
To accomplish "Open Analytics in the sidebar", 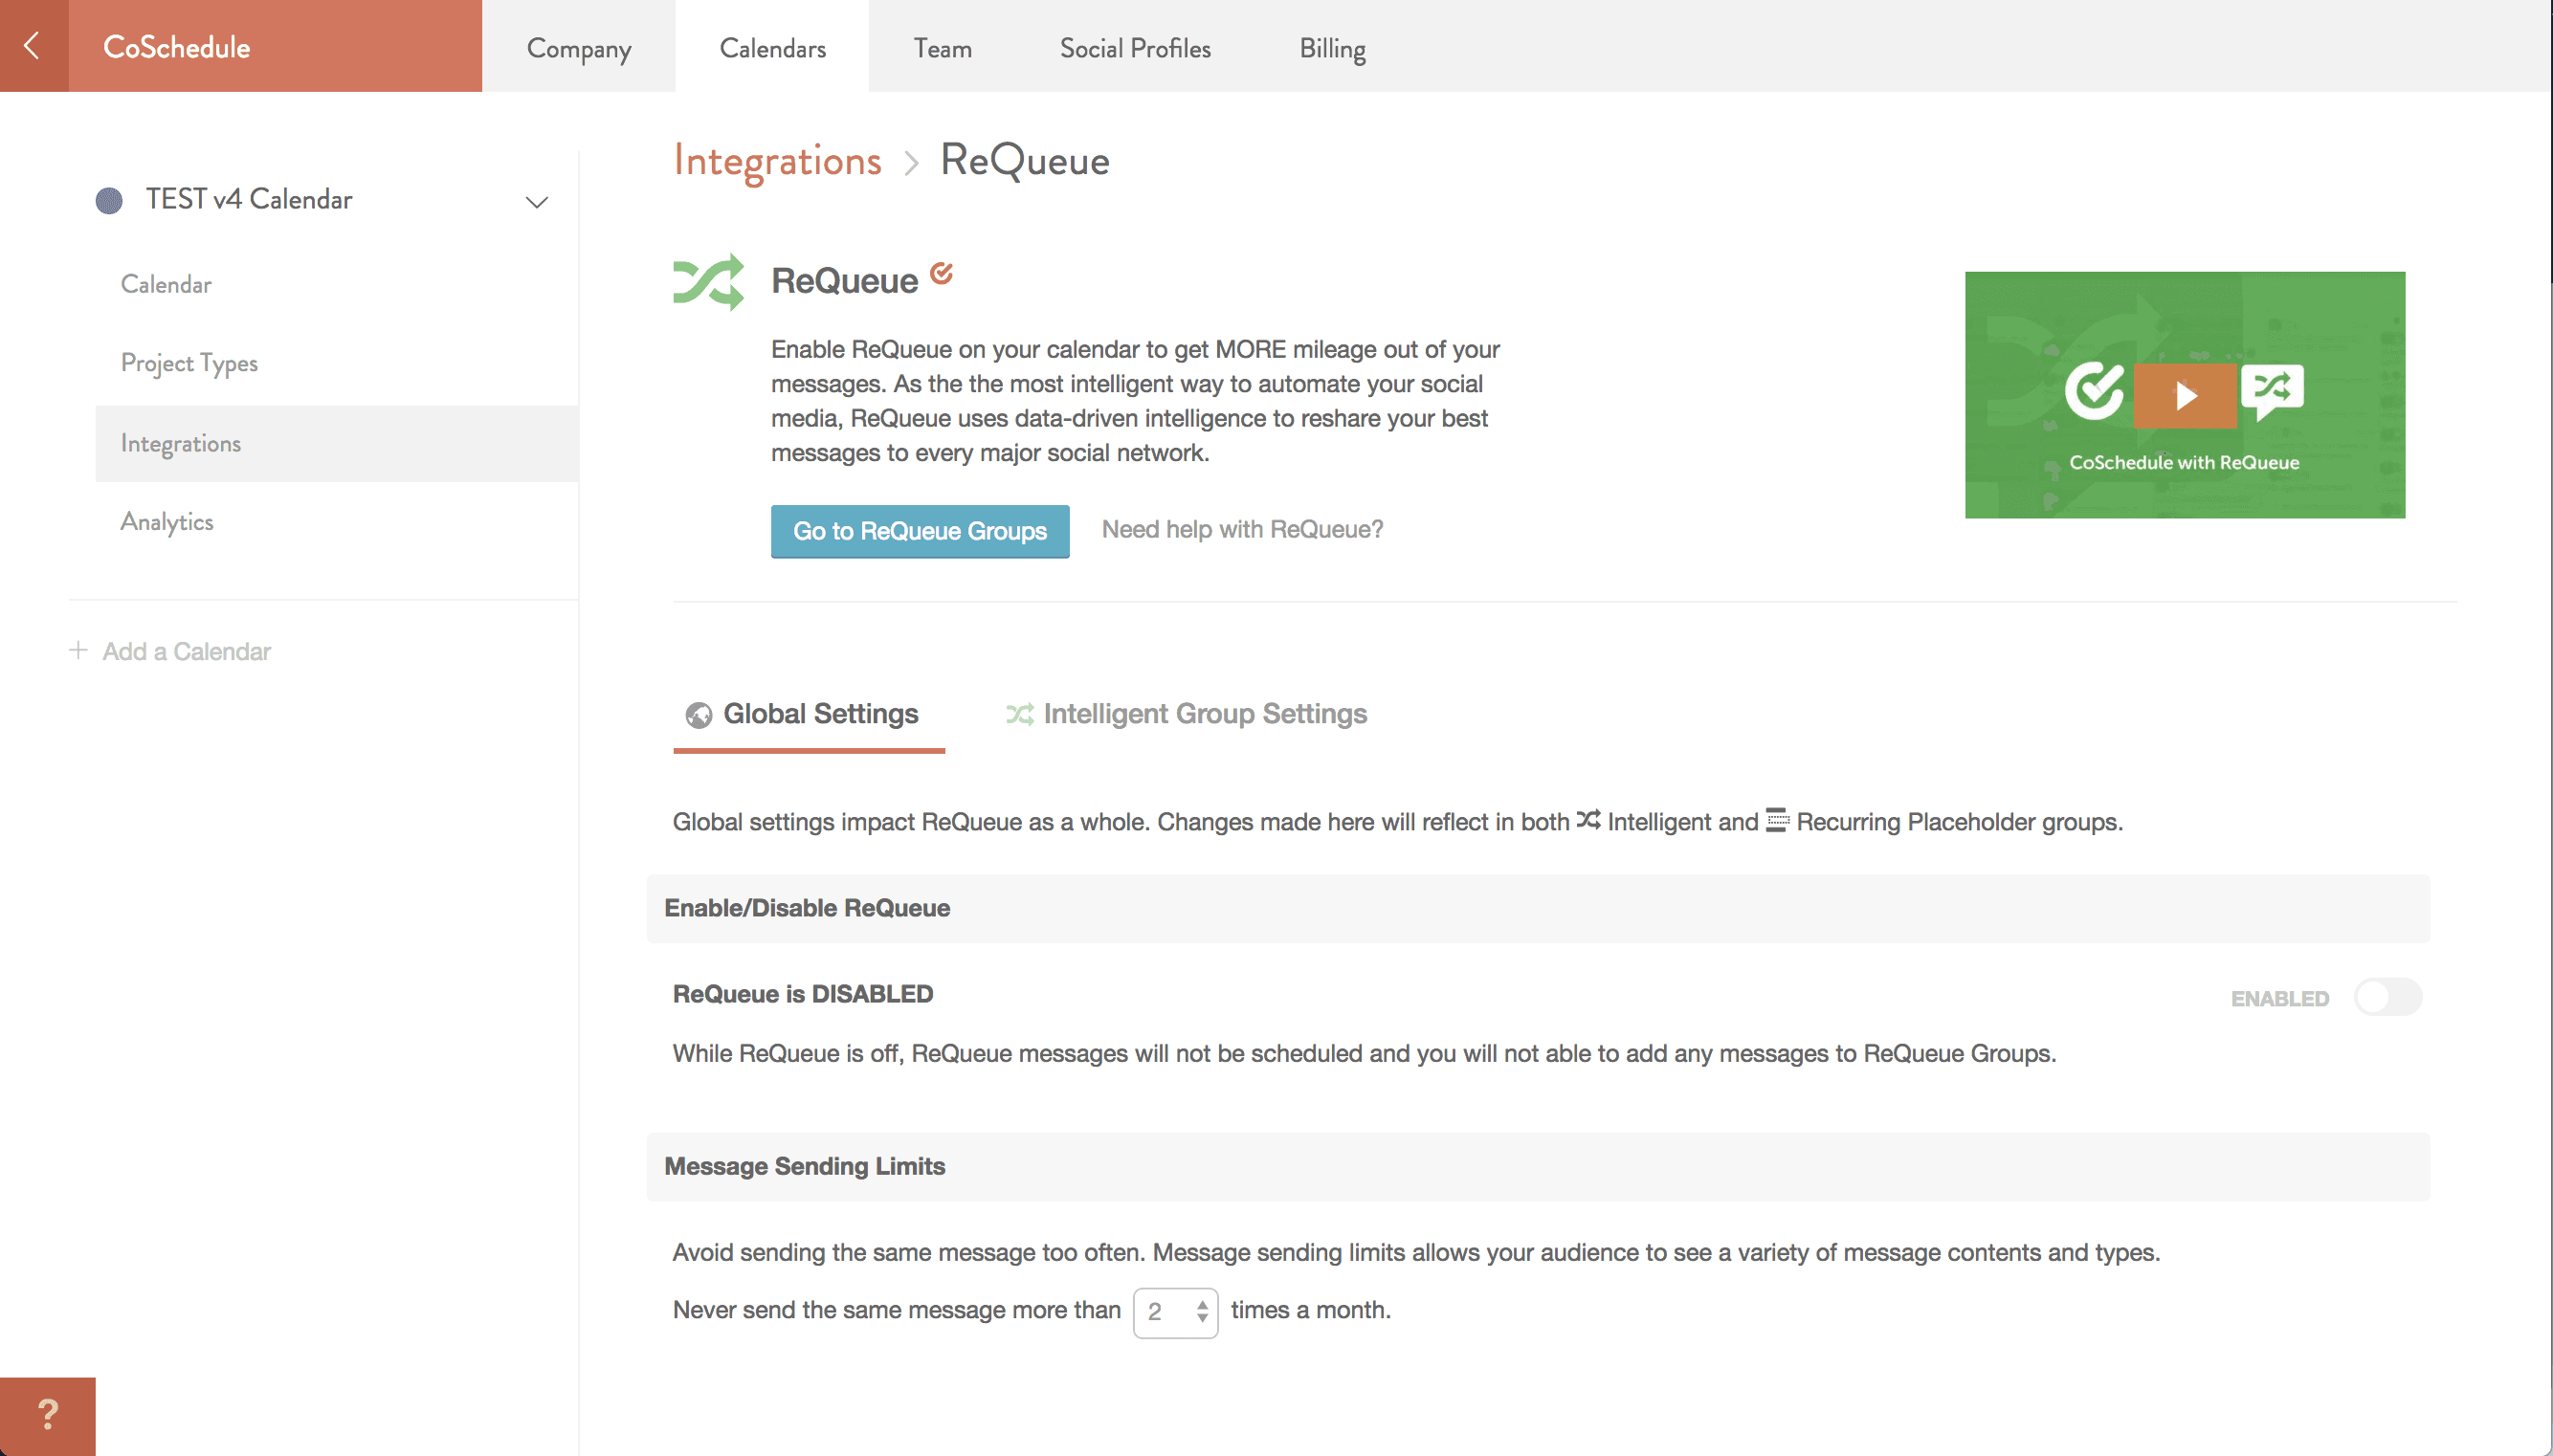I will tap(167, 522).
